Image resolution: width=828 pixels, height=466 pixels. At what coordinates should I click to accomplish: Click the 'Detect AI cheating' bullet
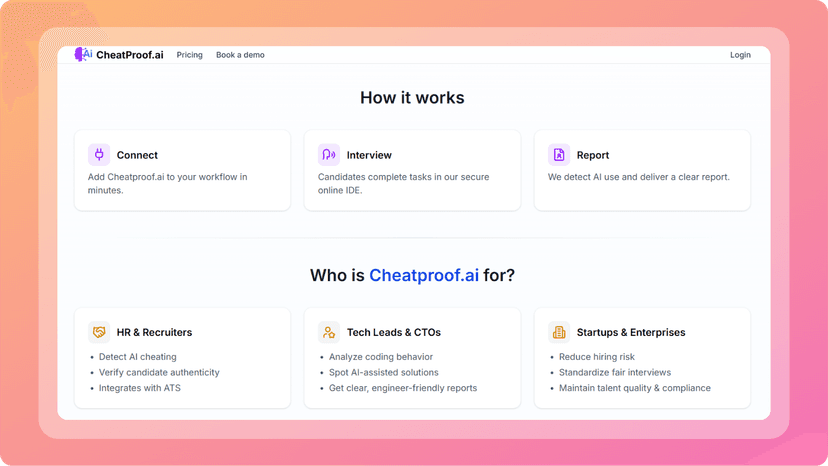pos(138,357)
